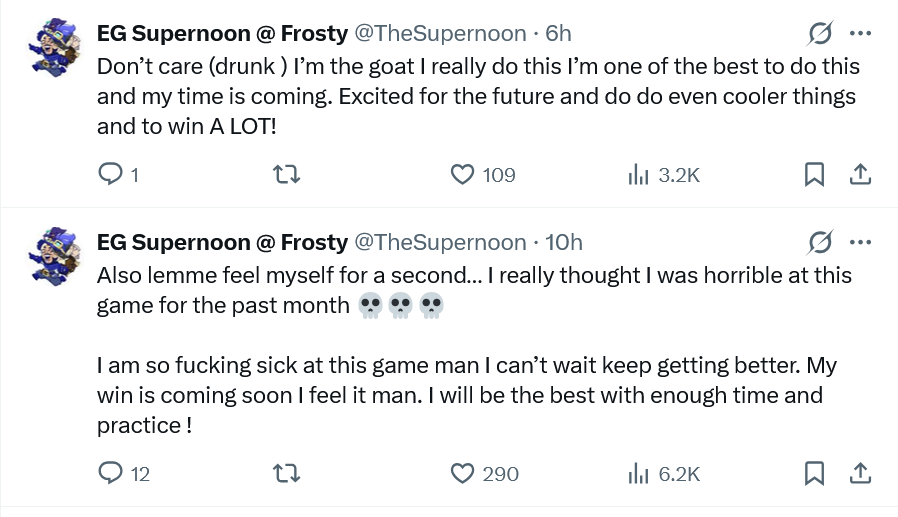
Task: Like the tweet with 290 likes
Action: [x=462, y=473]
